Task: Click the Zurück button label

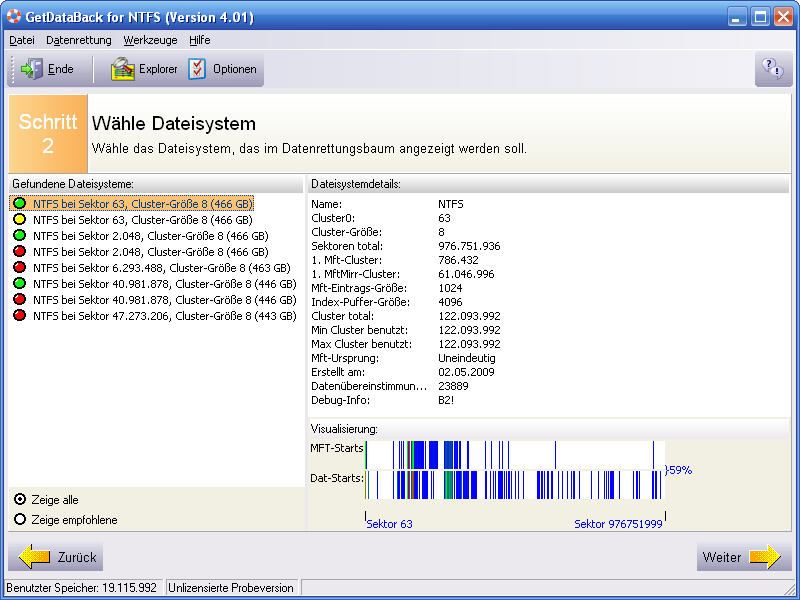Action: tap(77, 557)
